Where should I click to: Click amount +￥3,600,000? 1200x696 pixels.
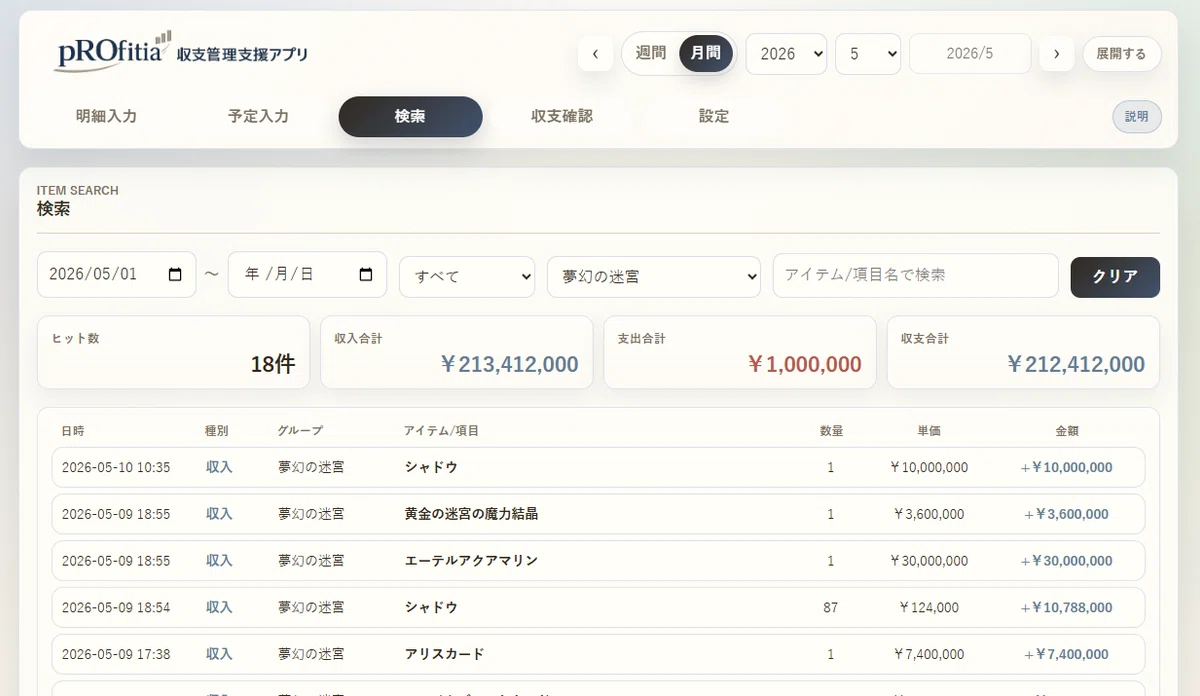pos(1067,514)
